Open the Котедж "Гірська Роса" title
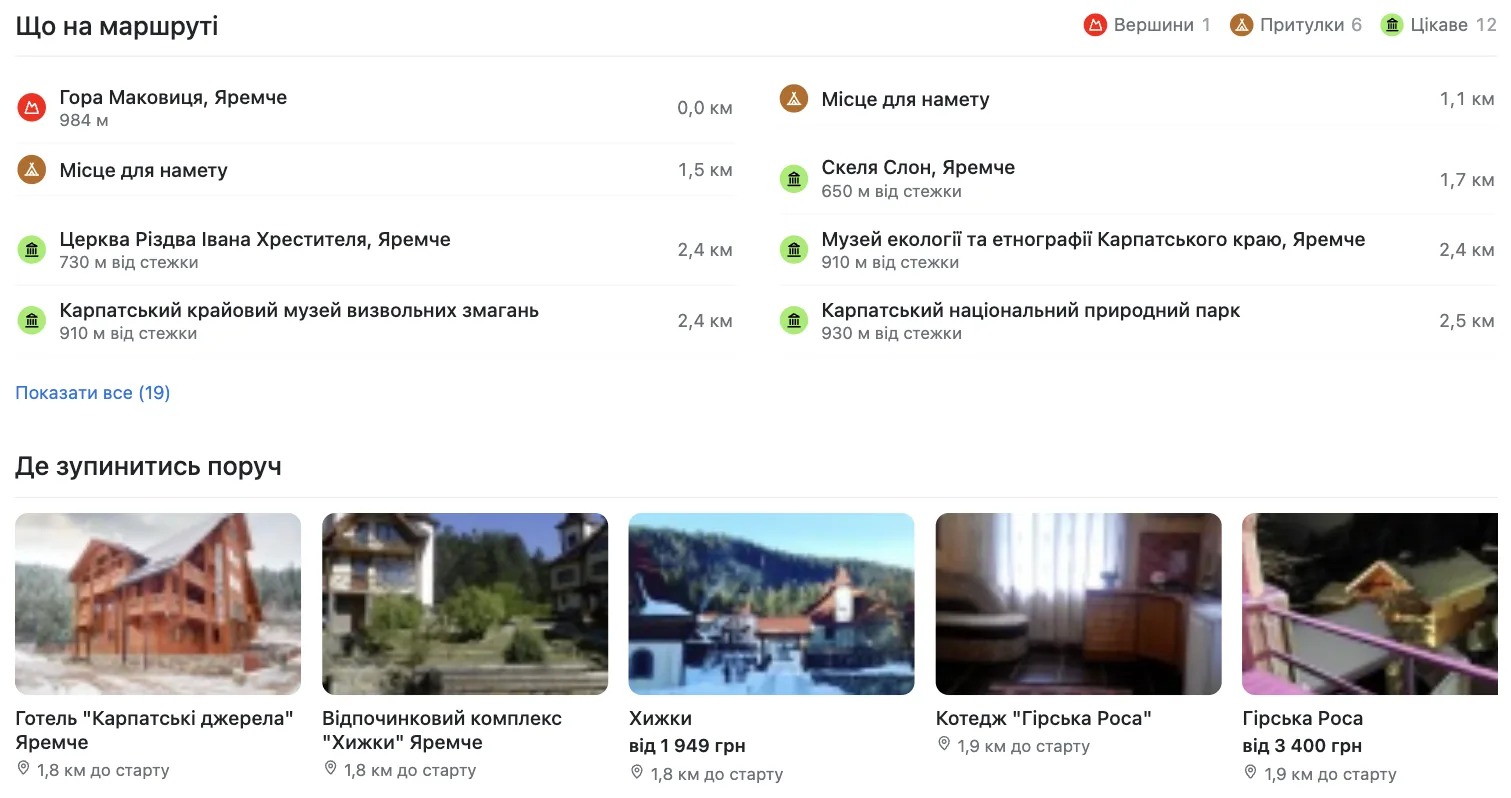 coord(1044,719)
